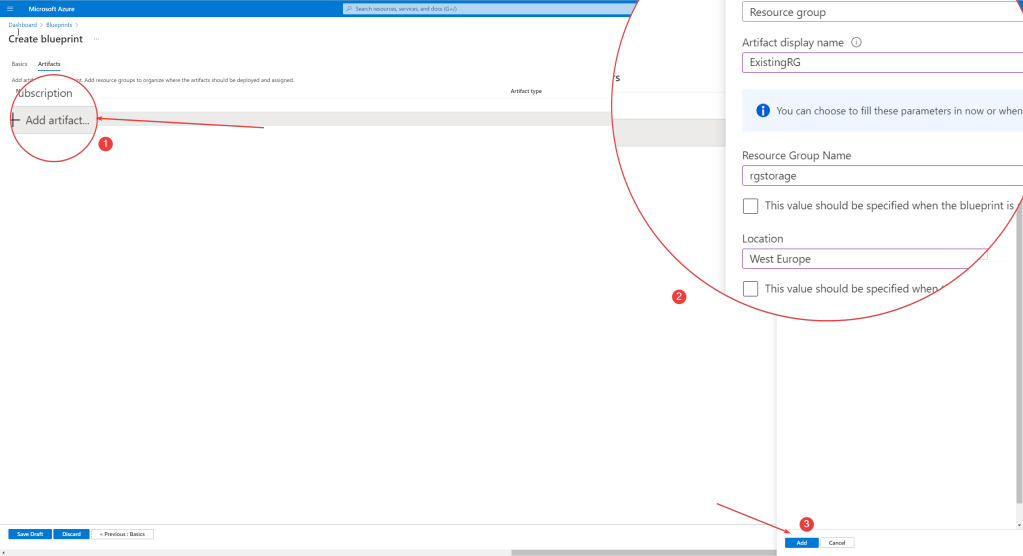Click the Resource Group Name input field
1023x556 pixels.
click(x=880, y=176)
